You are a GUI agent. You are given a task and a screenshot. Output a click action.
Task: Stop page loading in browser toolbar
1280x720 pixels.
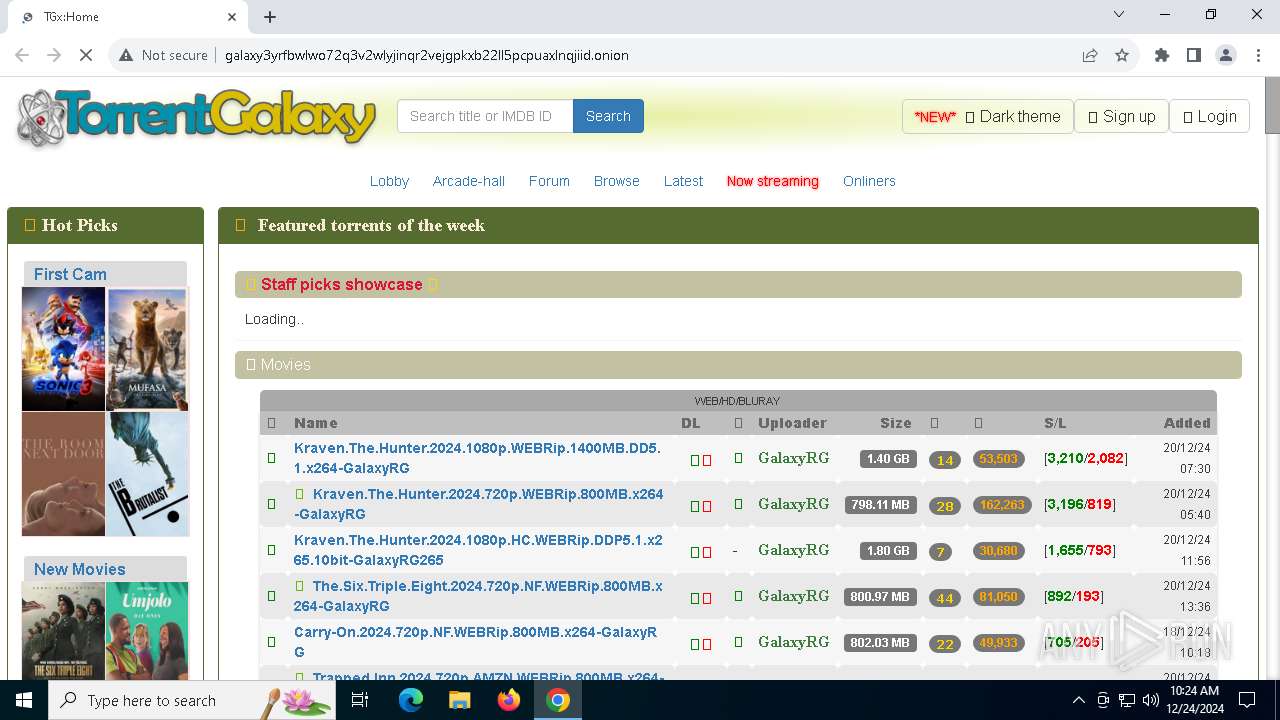pyautogui.click(x=86, y=55)
